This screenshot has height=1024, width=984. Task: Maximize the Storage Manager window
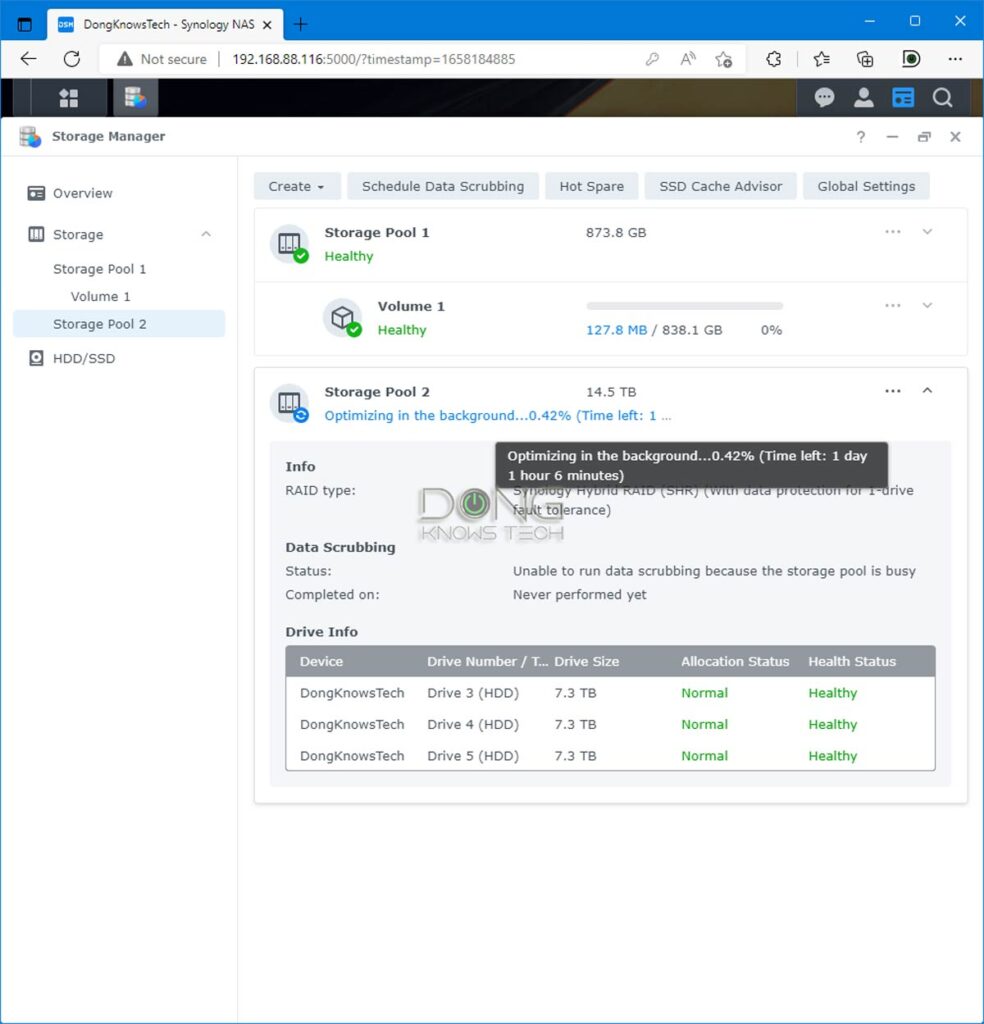tap(924, 136)
